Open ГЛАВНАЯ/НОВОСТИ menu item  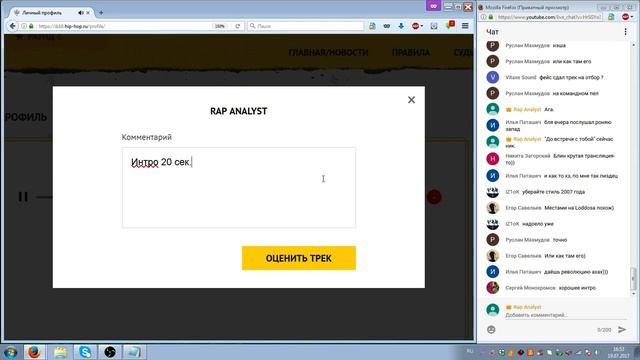click(x=328, y=53)
